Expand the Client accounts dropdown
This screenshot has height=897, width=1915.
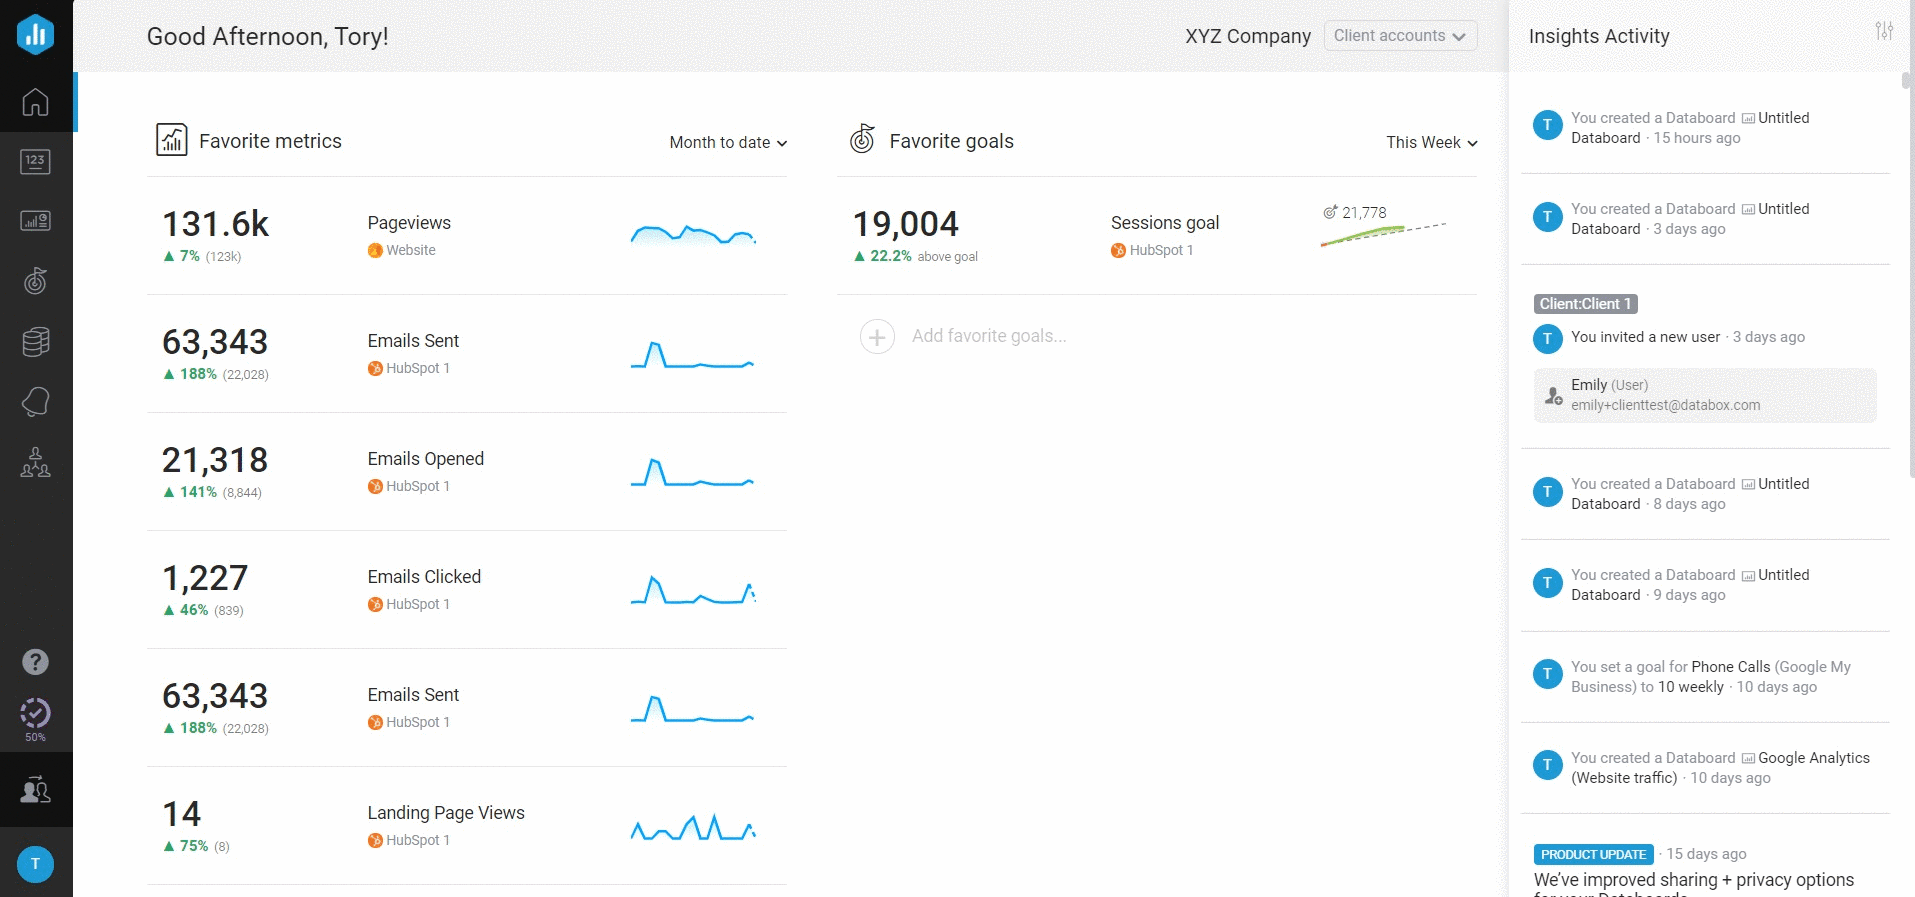pyautogui.click(x=1399, y=36)
